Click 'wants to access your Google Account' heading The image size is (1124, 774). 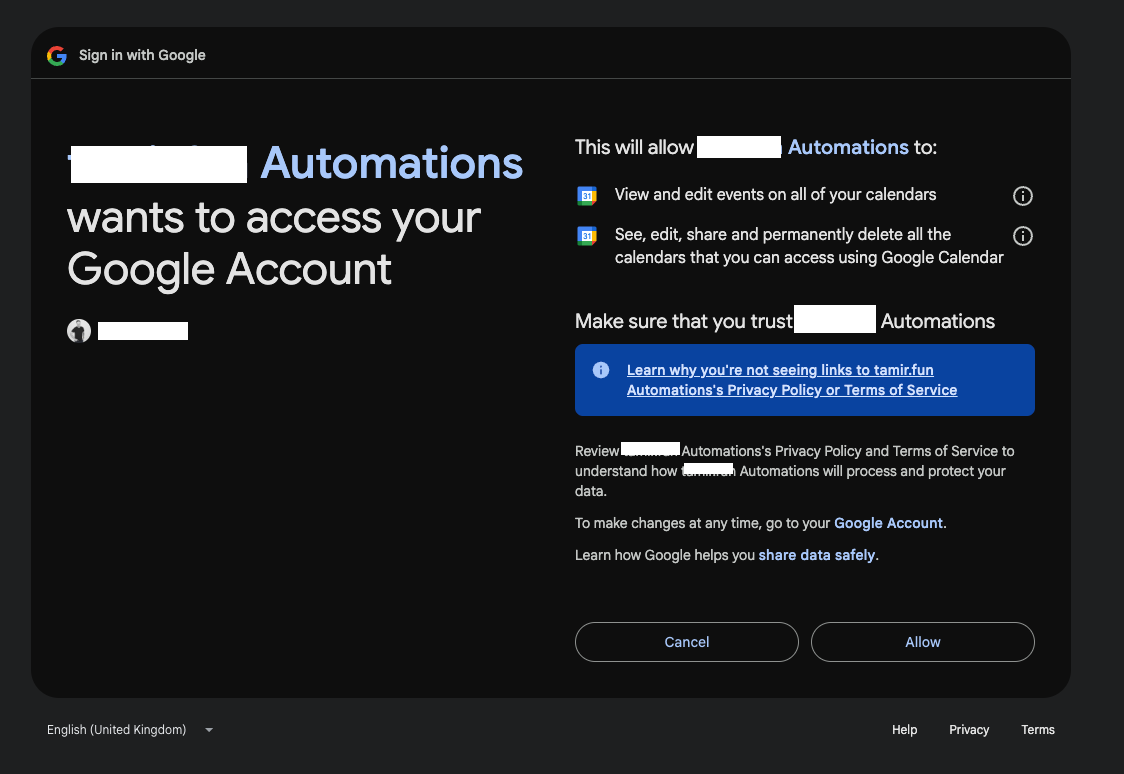click(x=274, y=244)
